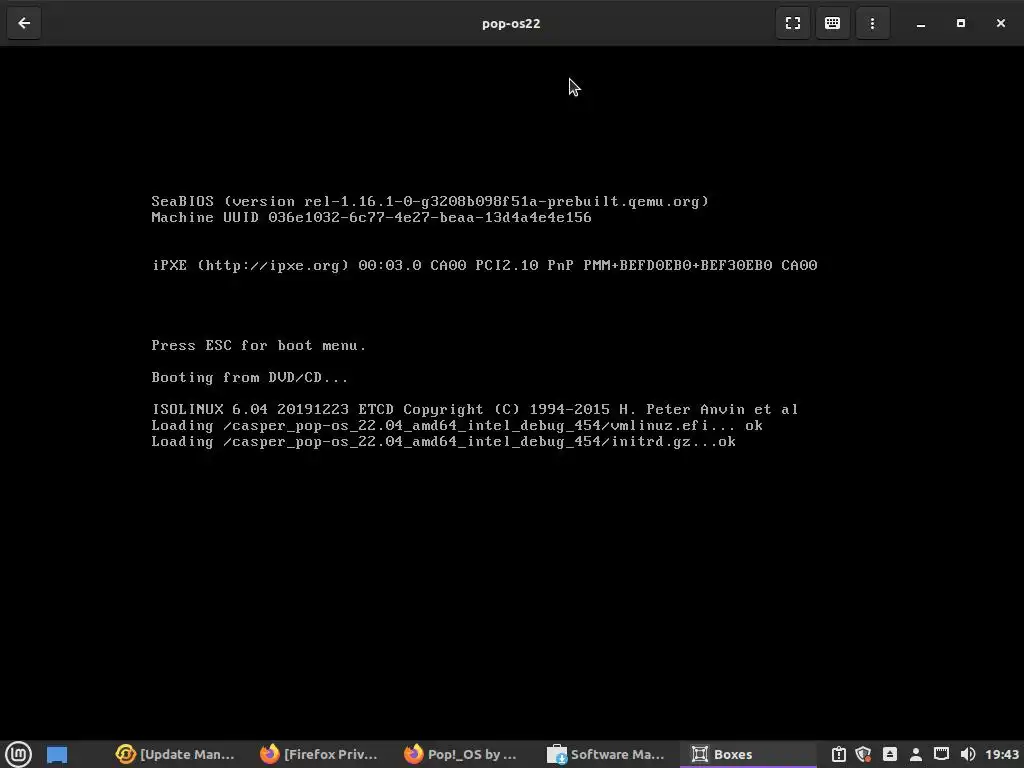Close the Boxes window
This screenshot has width=1024, height=768.
(x=1000, y=24)
